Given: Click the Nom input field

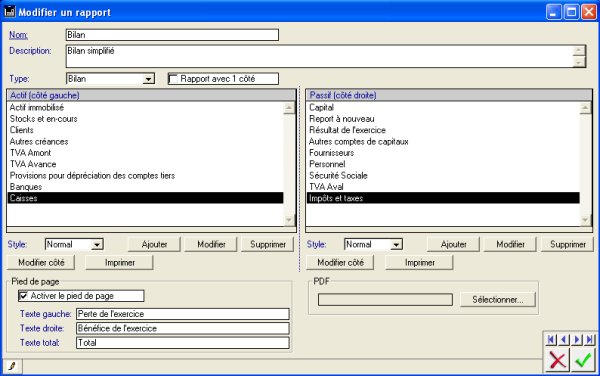Looking at the screenshot, I should pos(172,35).
